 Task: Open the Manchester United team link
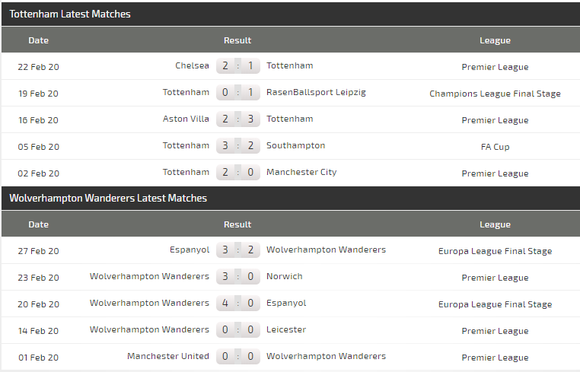(x=168, y=356)
